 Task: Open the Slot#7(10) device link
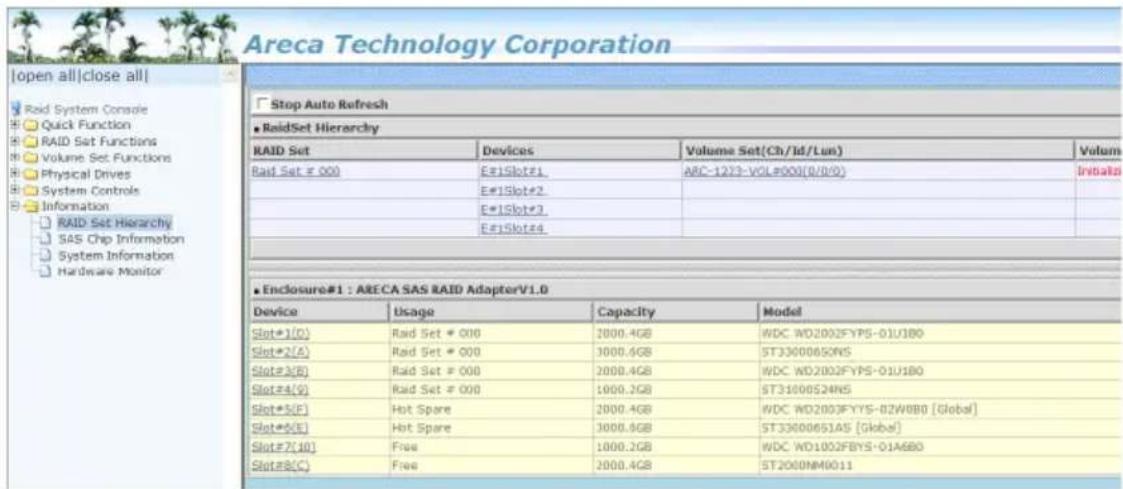point(284,447)
